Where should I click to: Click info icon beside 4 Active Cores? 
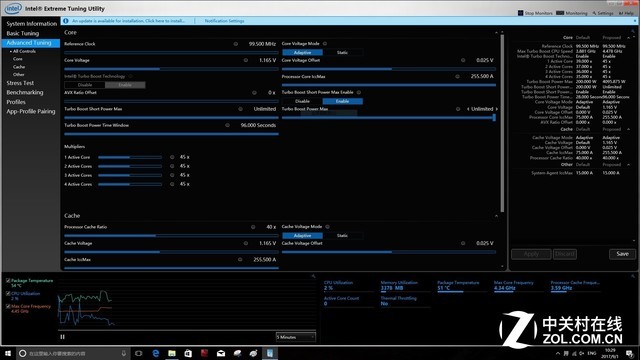[x=172, y=184]
